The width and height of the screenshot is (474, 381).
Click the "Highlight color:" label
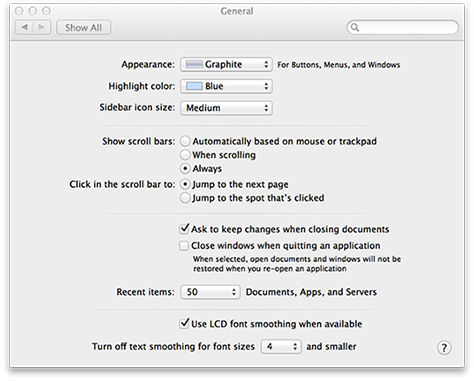(x=142, y=86)
